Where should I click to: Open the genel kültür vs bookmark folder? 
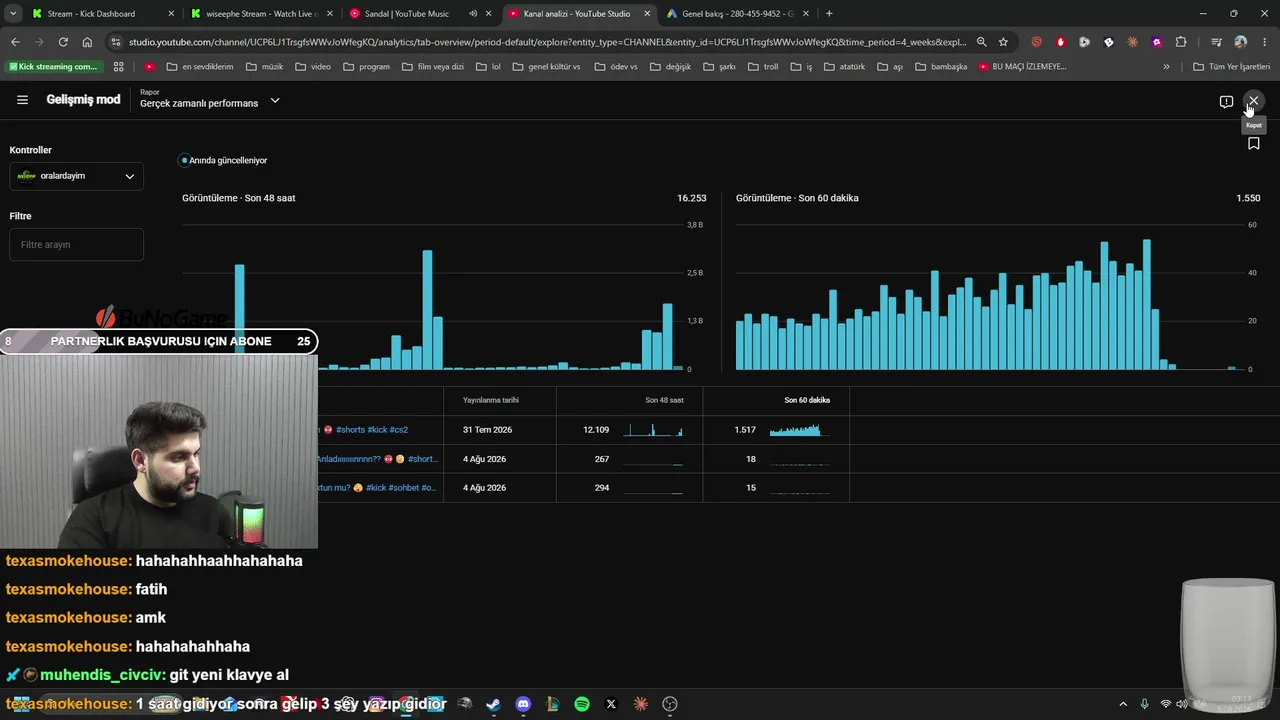click(x=546, y=67)
